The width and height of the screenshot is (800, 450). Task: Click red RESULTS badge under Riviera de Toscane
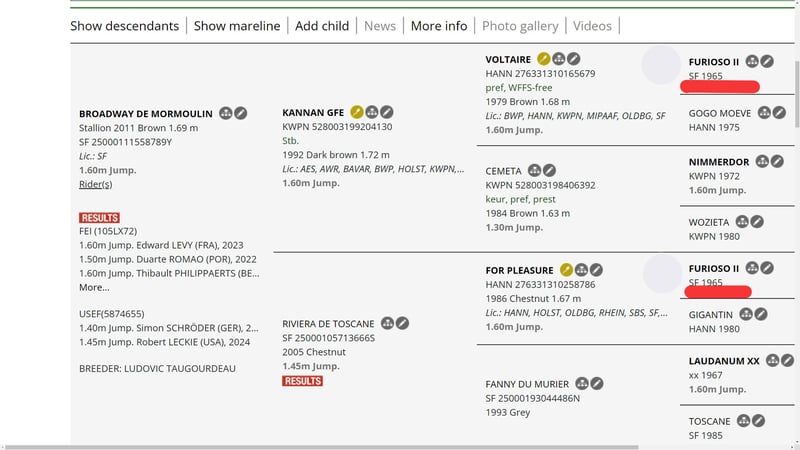(x=302, y=381)
